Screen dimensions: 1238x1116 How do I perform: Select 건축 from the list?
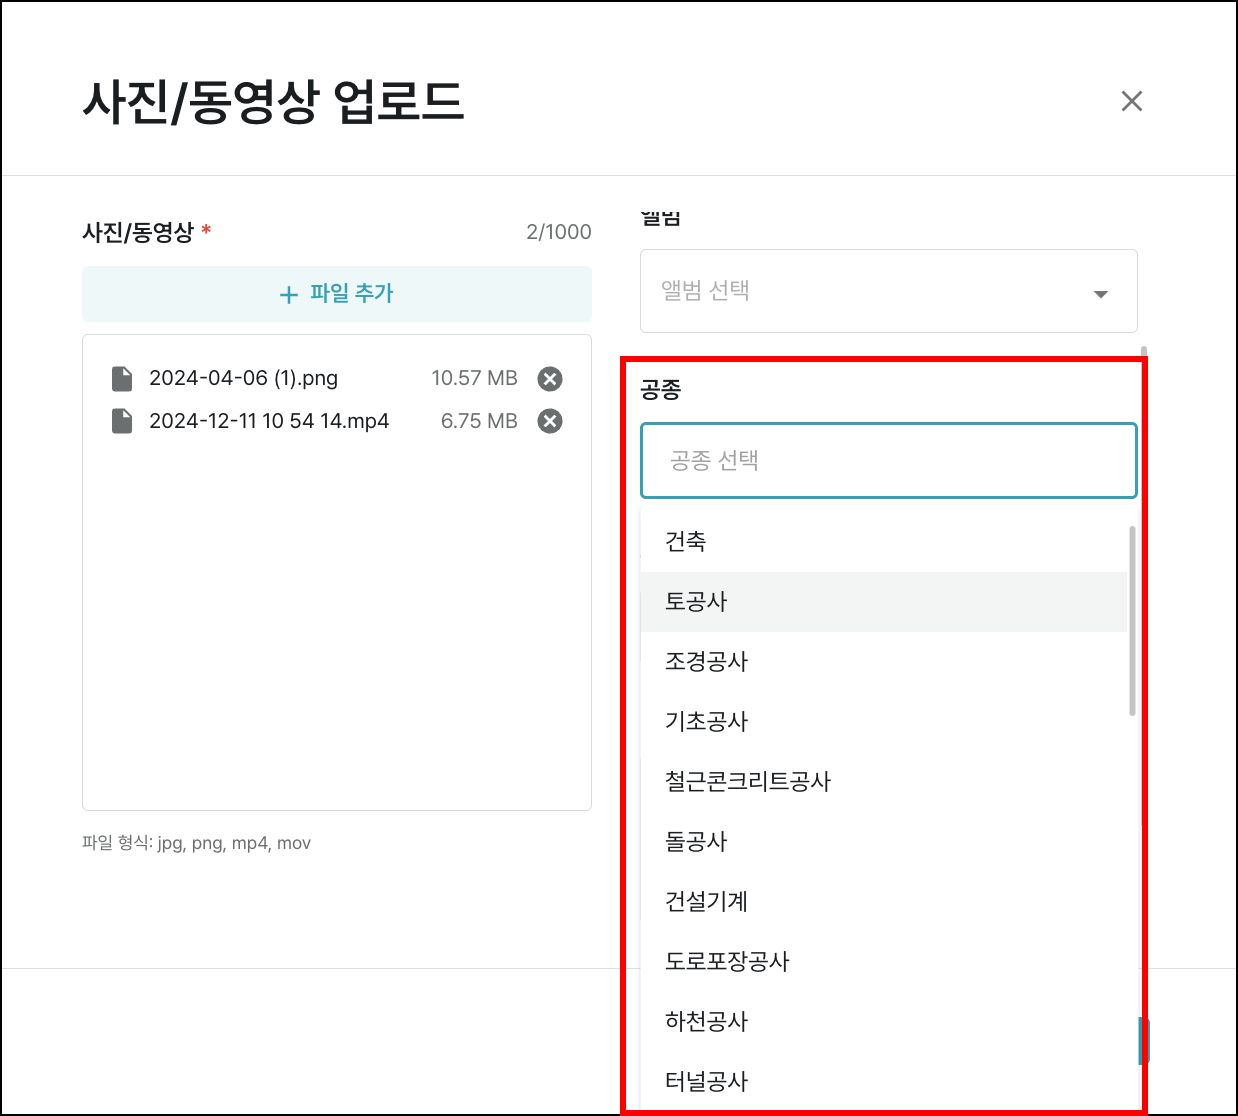point(686,541)
